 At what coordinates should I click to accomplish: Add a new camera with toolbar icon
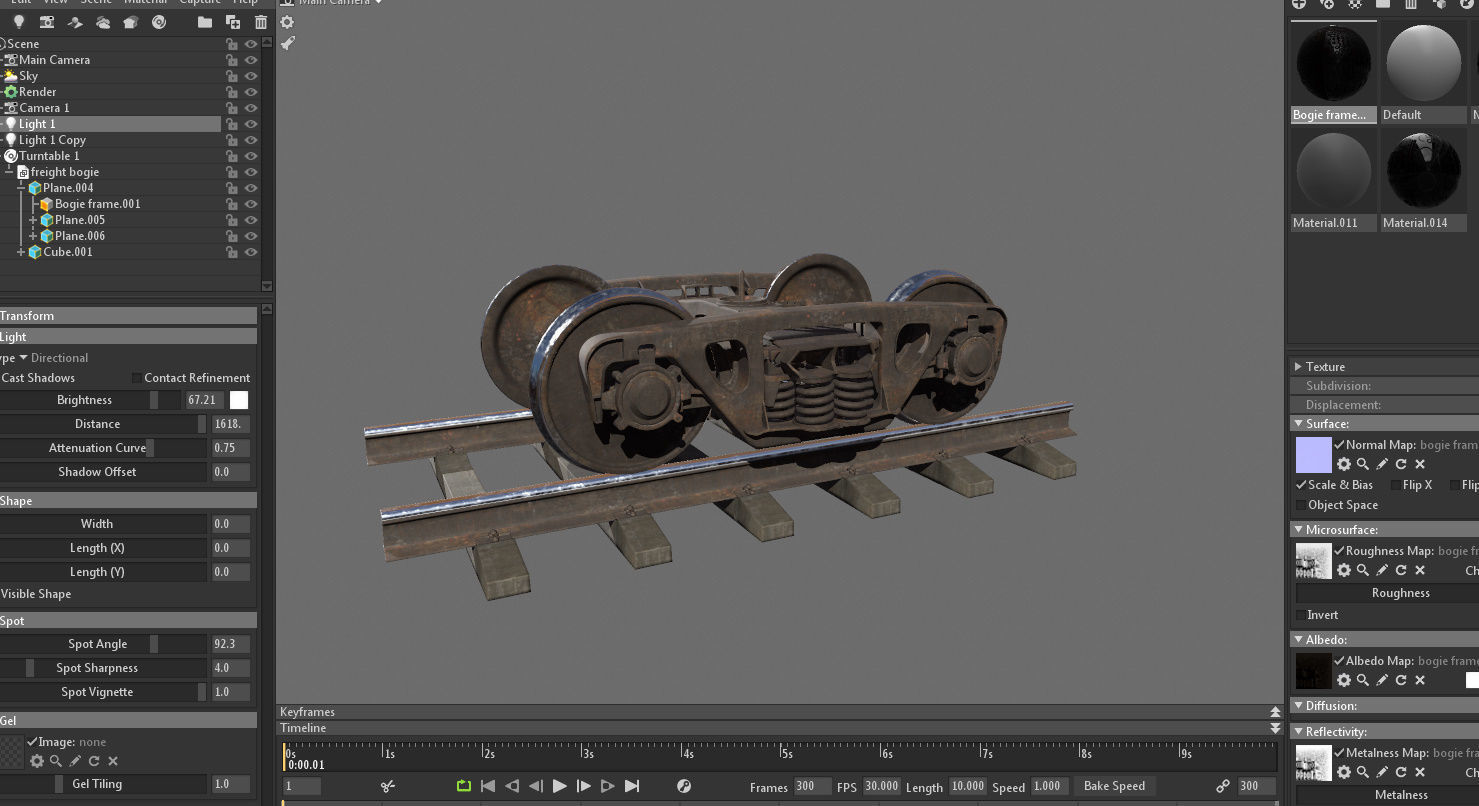47,22
